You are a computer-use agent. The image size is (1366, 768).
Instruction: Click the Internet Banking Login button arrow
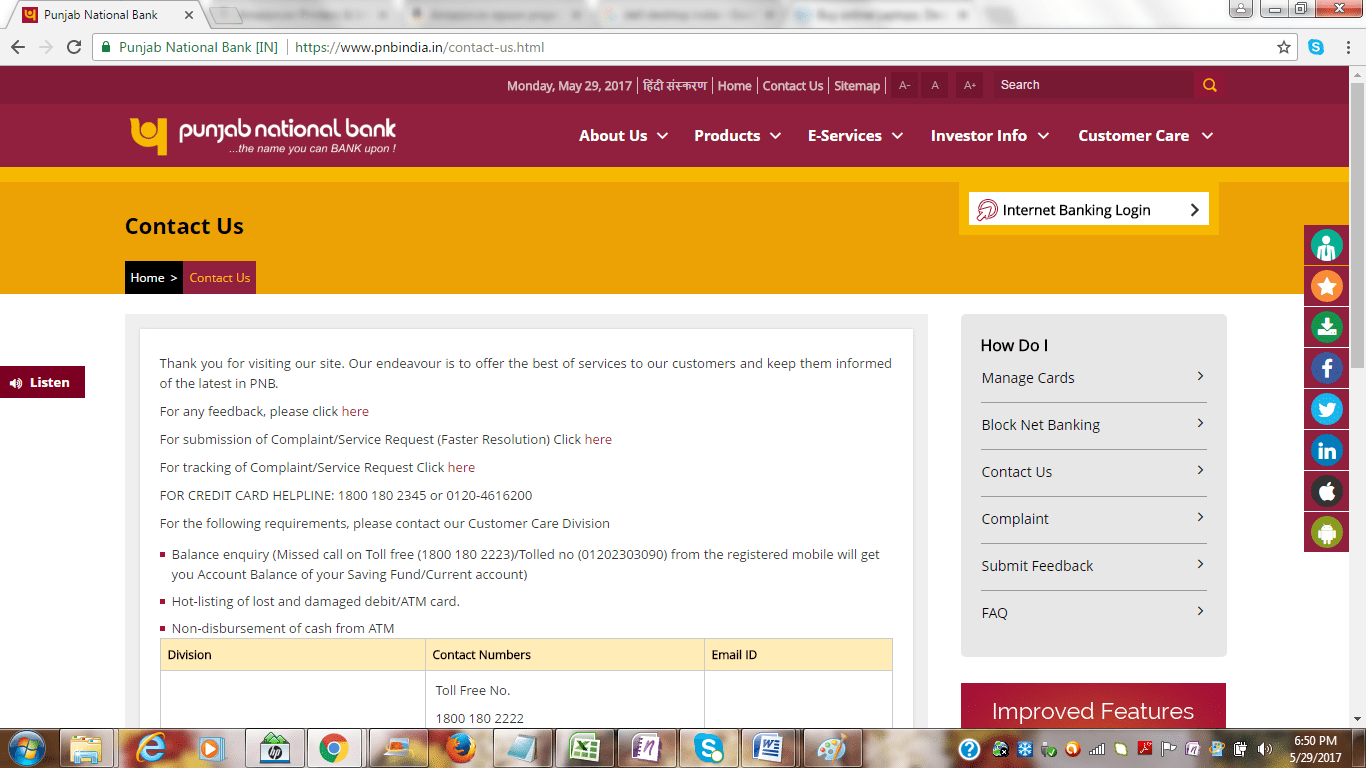point(1194,210)
